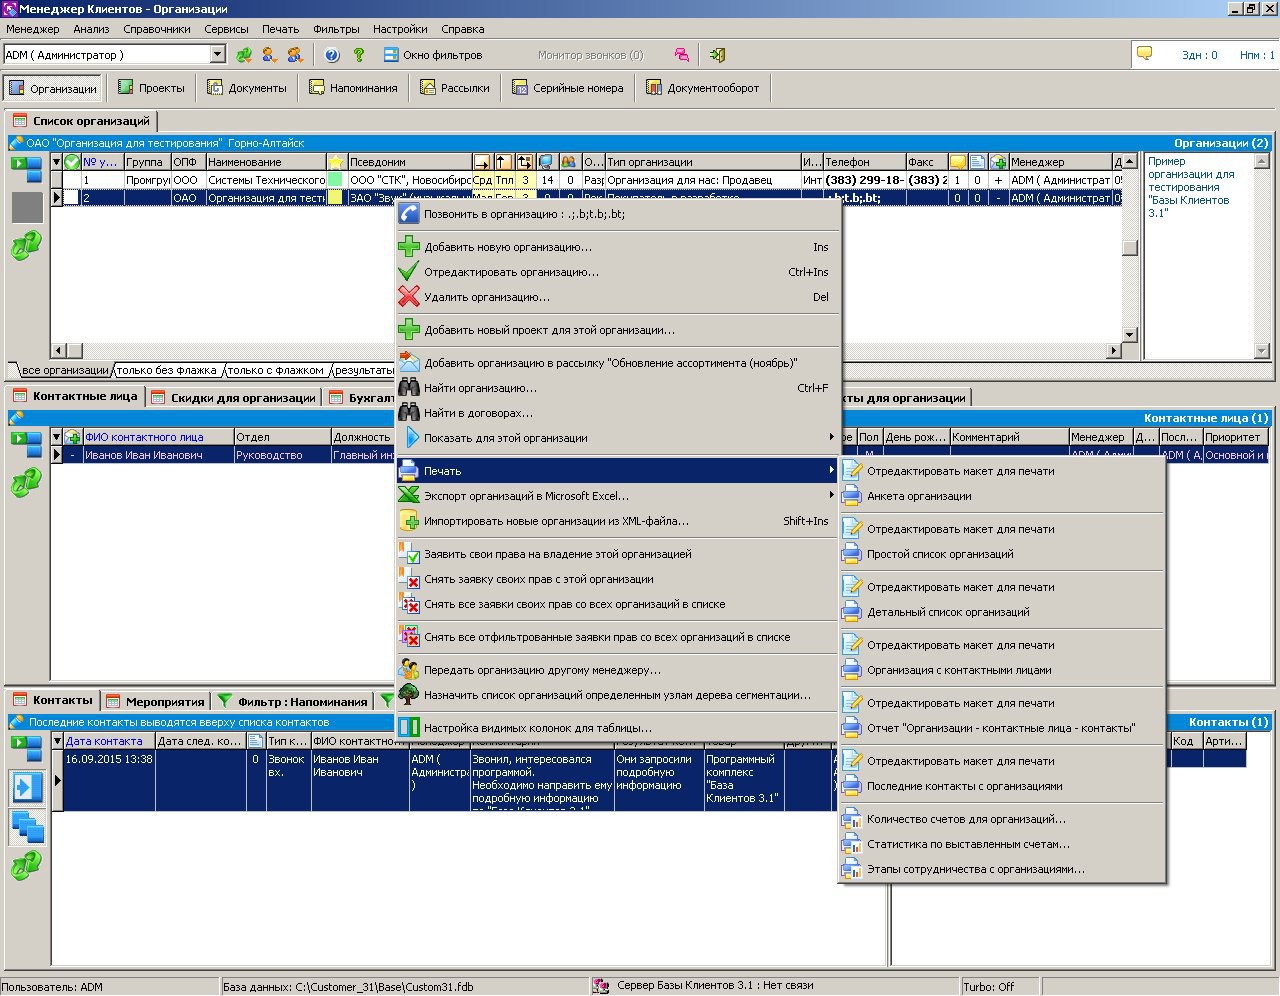The height and width of the screenshot is (996, 1280).
Task: Click the blue help question mark icon
Action: (332, 55)
